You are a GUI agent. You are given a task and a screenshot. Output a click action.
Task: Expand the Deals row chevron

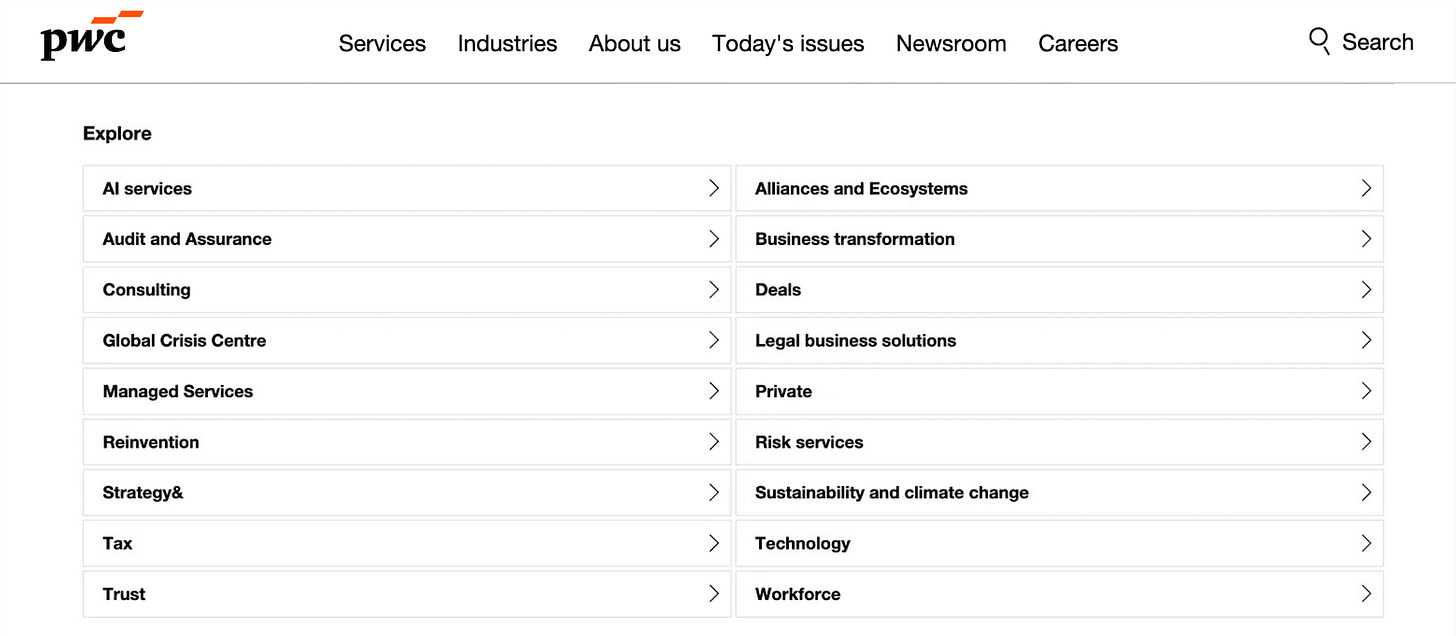(1366, 290)
